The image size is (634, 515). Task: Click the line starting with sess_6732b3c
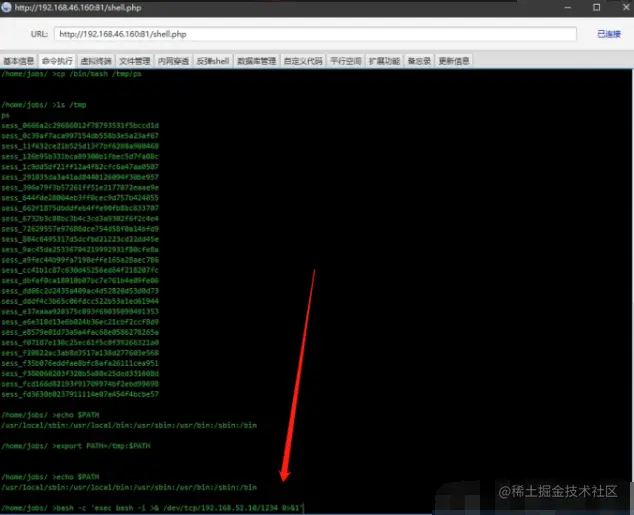click(x=80, y=218)
